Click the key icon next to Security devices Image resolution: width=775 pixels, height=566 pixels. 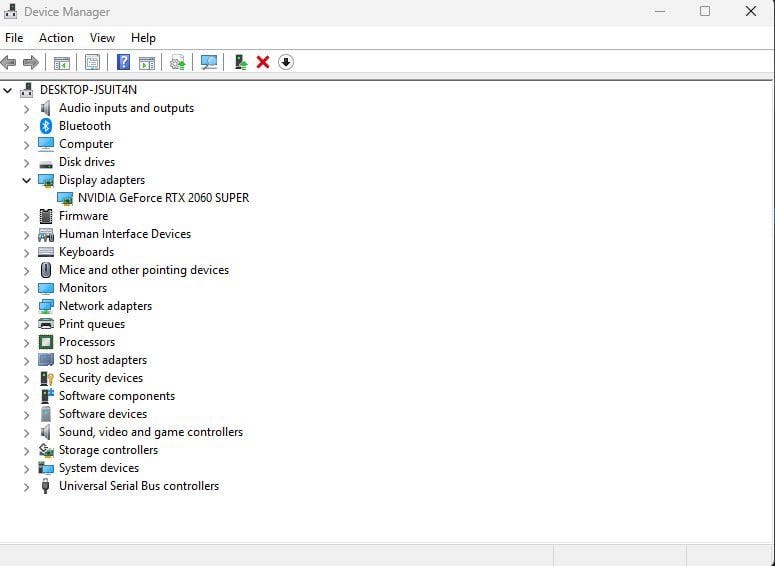point(46,378)
